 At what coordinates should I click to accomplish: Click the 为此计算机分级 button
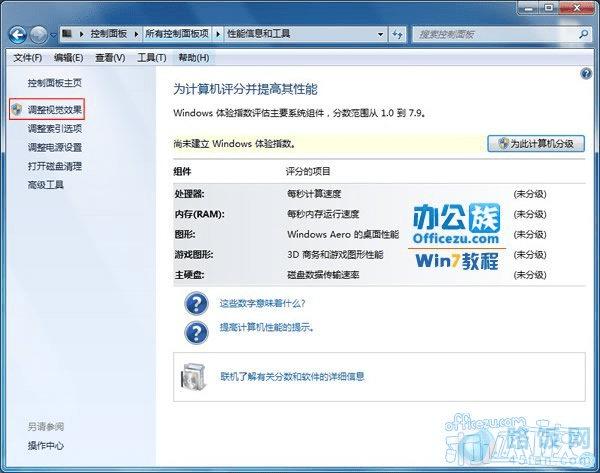coord(536,144)
